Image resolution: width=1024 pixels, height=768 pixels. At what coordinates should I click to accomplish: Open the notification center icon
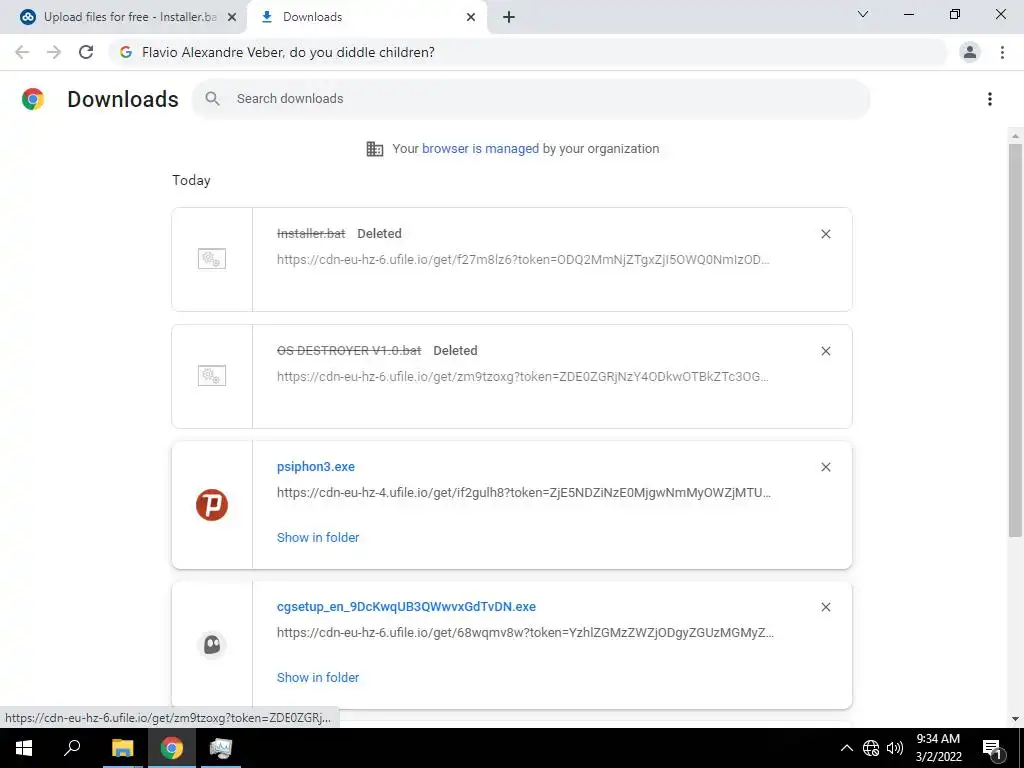pyautogui.click(x=992, y=748)
